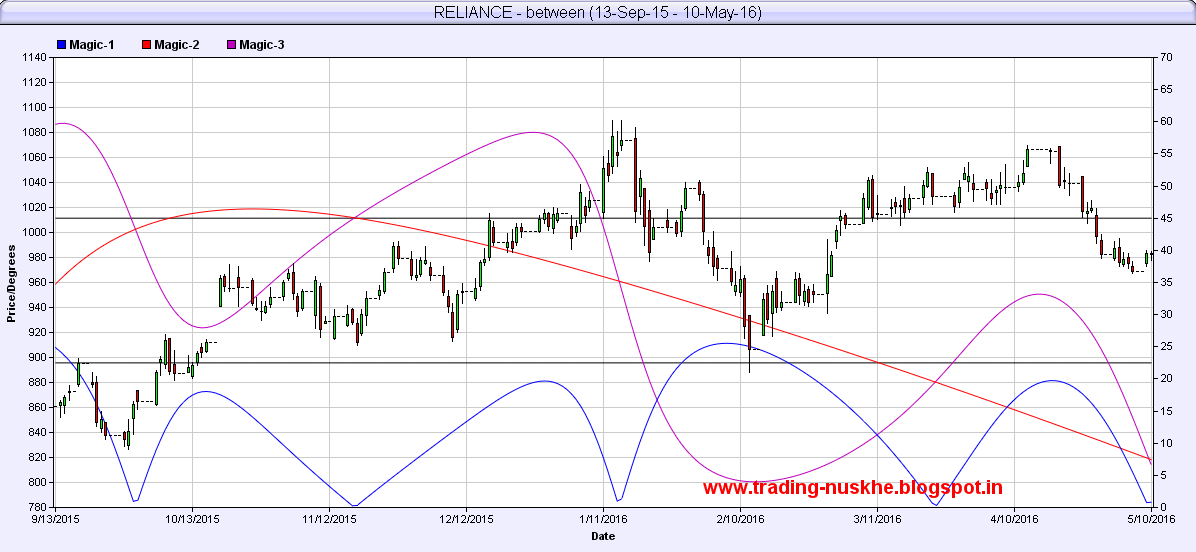Click the 30 degrees axis value
1196x552 pixels.
pyautogui.click(x=1165, y=314)
